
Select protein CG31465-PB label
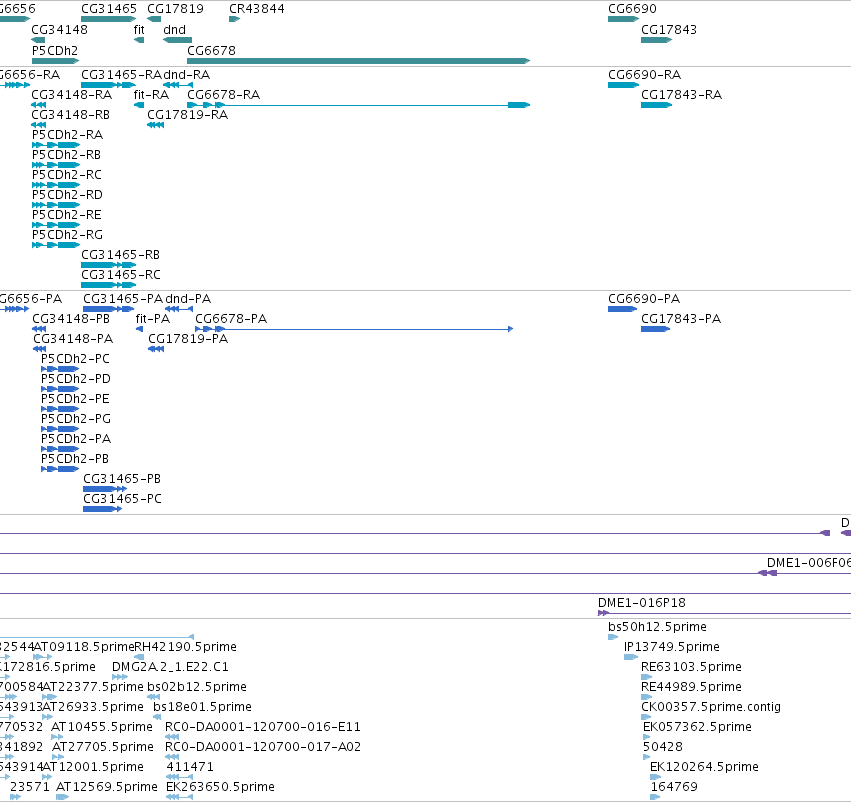coord(122,479)
